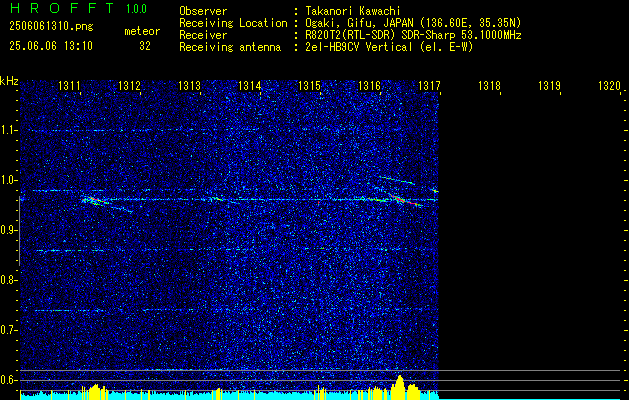Select the filename 2506061310.png
The height and width of the screenshot is (400, 629).
pyautogui.click(x=51, y=26)
